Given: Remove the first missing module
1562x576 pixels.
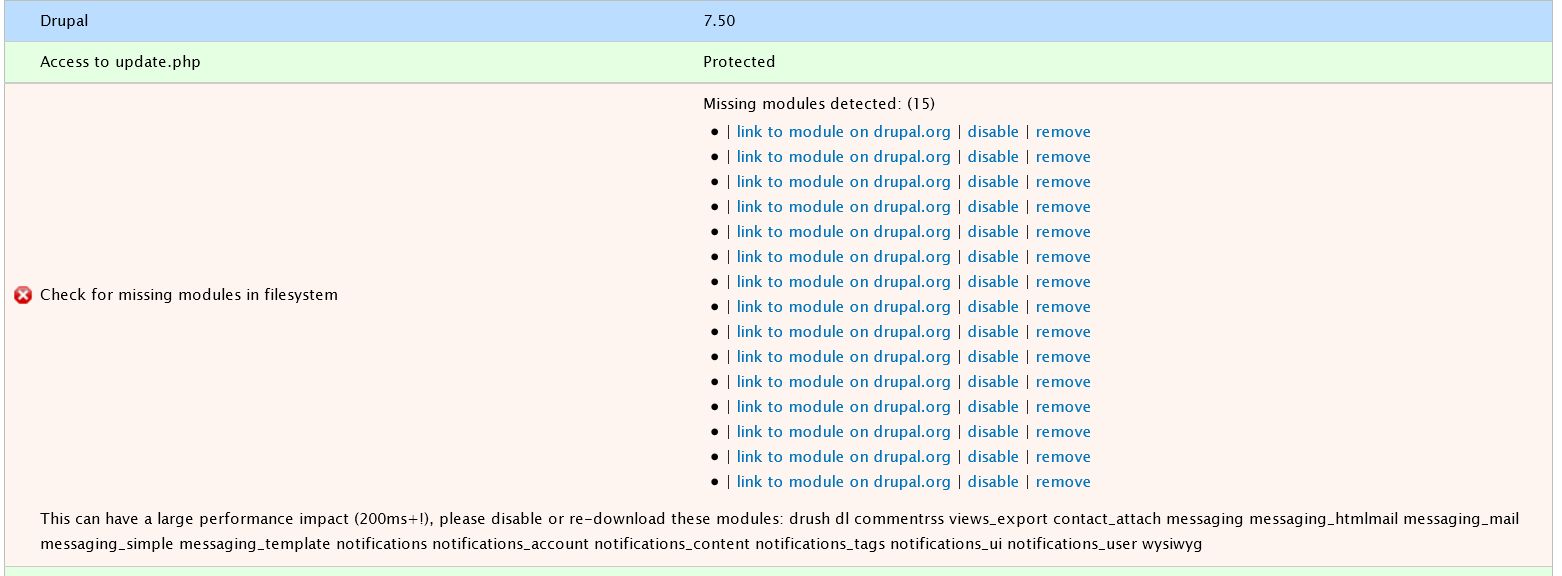Looking at the screenshot, I should coord(1063,131).
